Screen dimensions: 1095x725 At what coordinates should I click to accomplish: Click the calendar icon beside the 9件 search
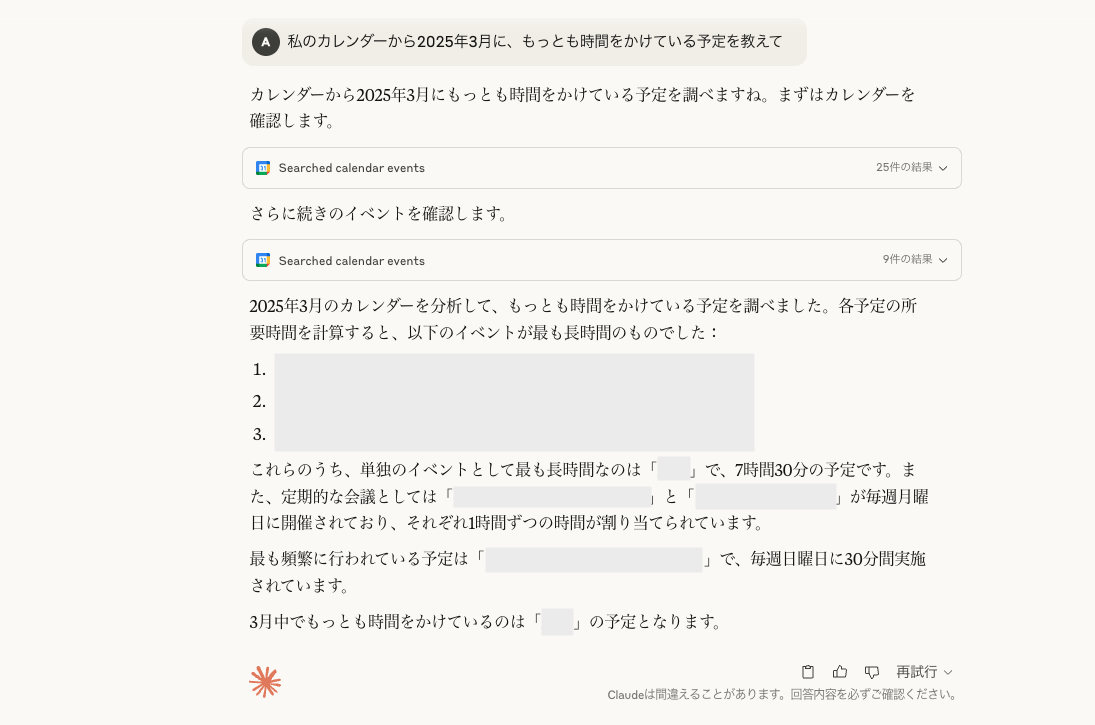(x=263, y=261)
